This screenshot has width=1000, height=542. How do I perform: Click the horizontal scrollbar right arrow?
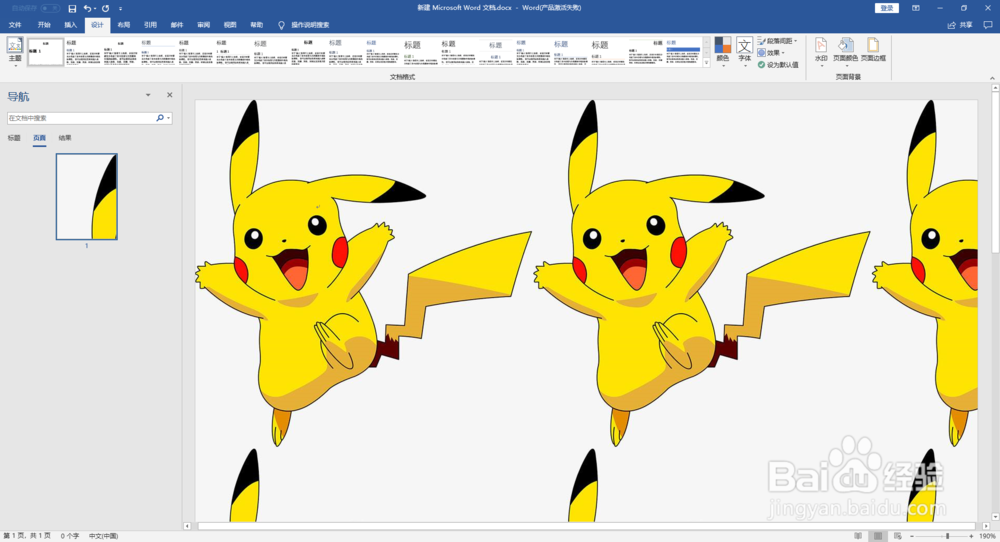[986, 526]
